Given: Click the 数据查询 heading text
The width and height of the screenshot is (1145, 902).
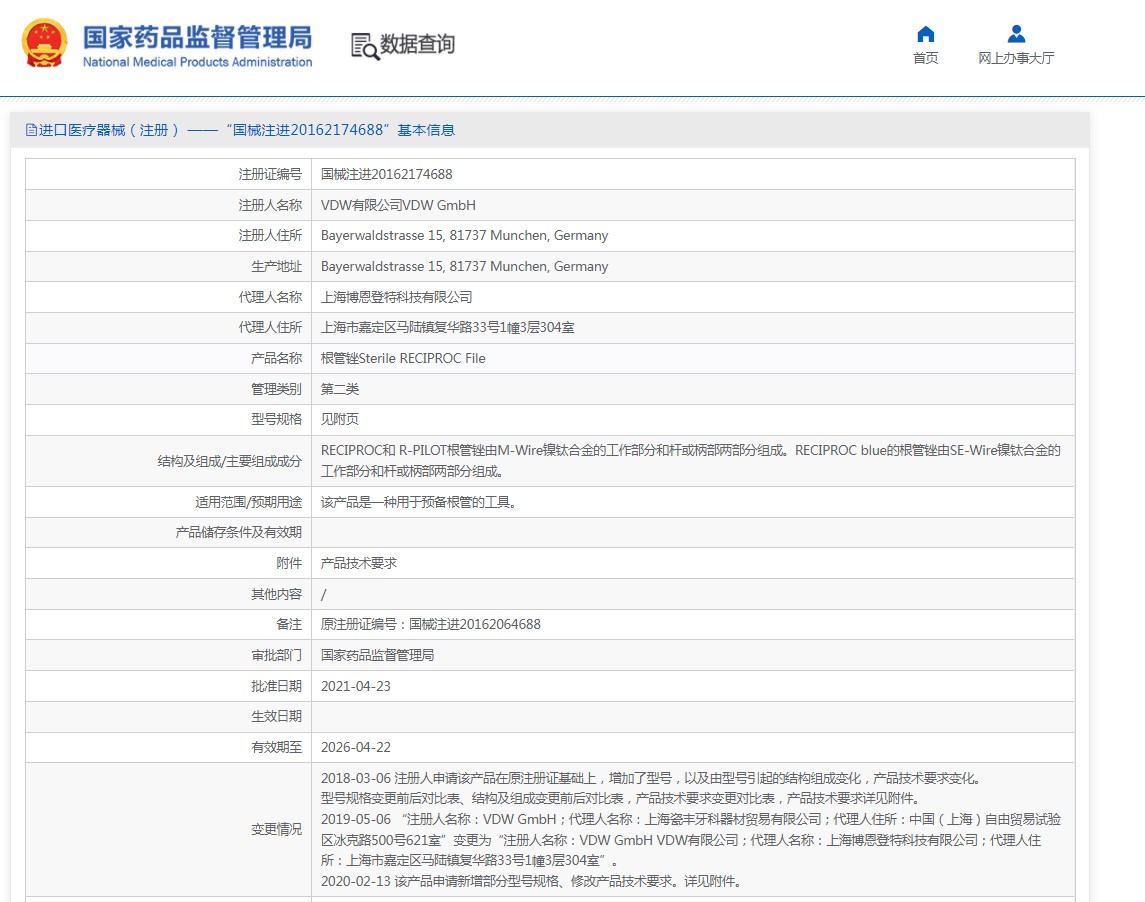Looking at the screenshot, I should pyautogui.click(x=417, y=44).
